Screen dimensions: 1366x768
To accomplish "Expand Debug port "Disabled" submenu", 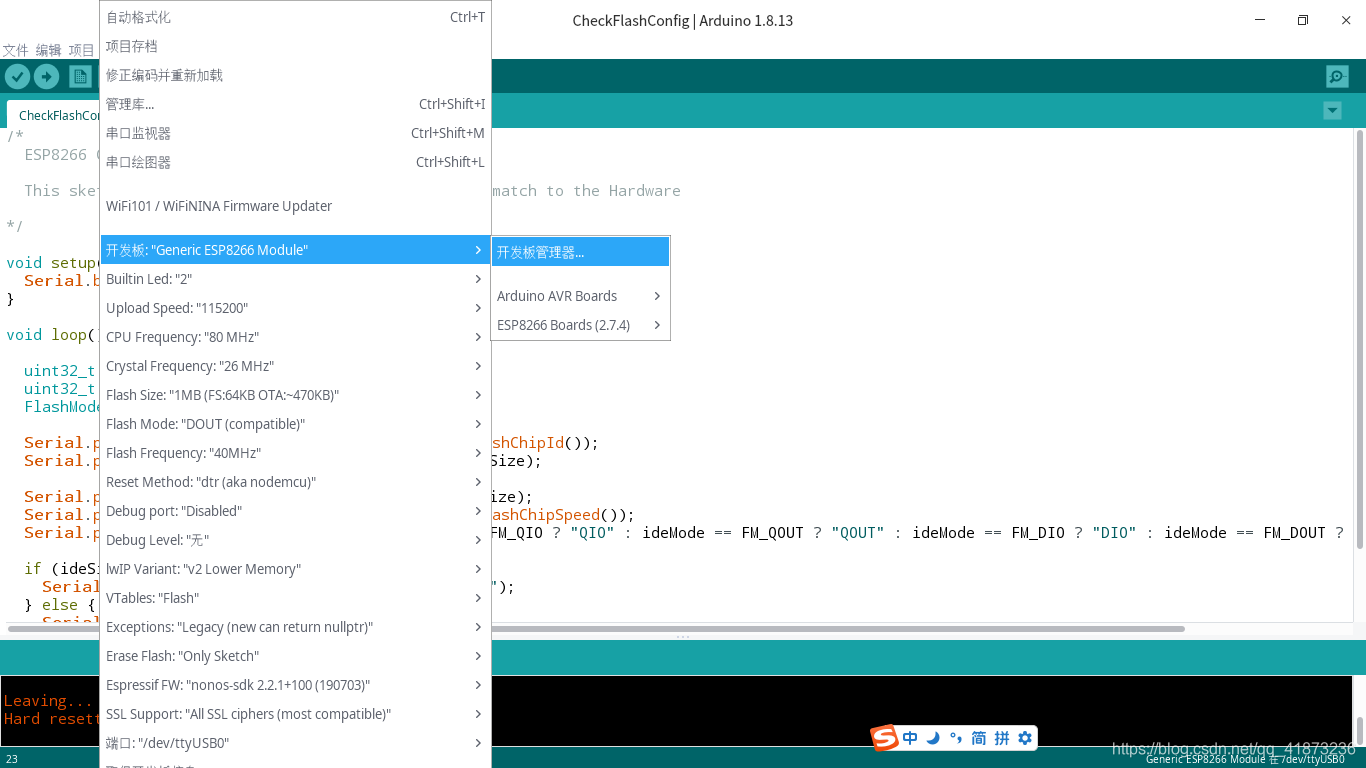I will click(x=296, y=511).
